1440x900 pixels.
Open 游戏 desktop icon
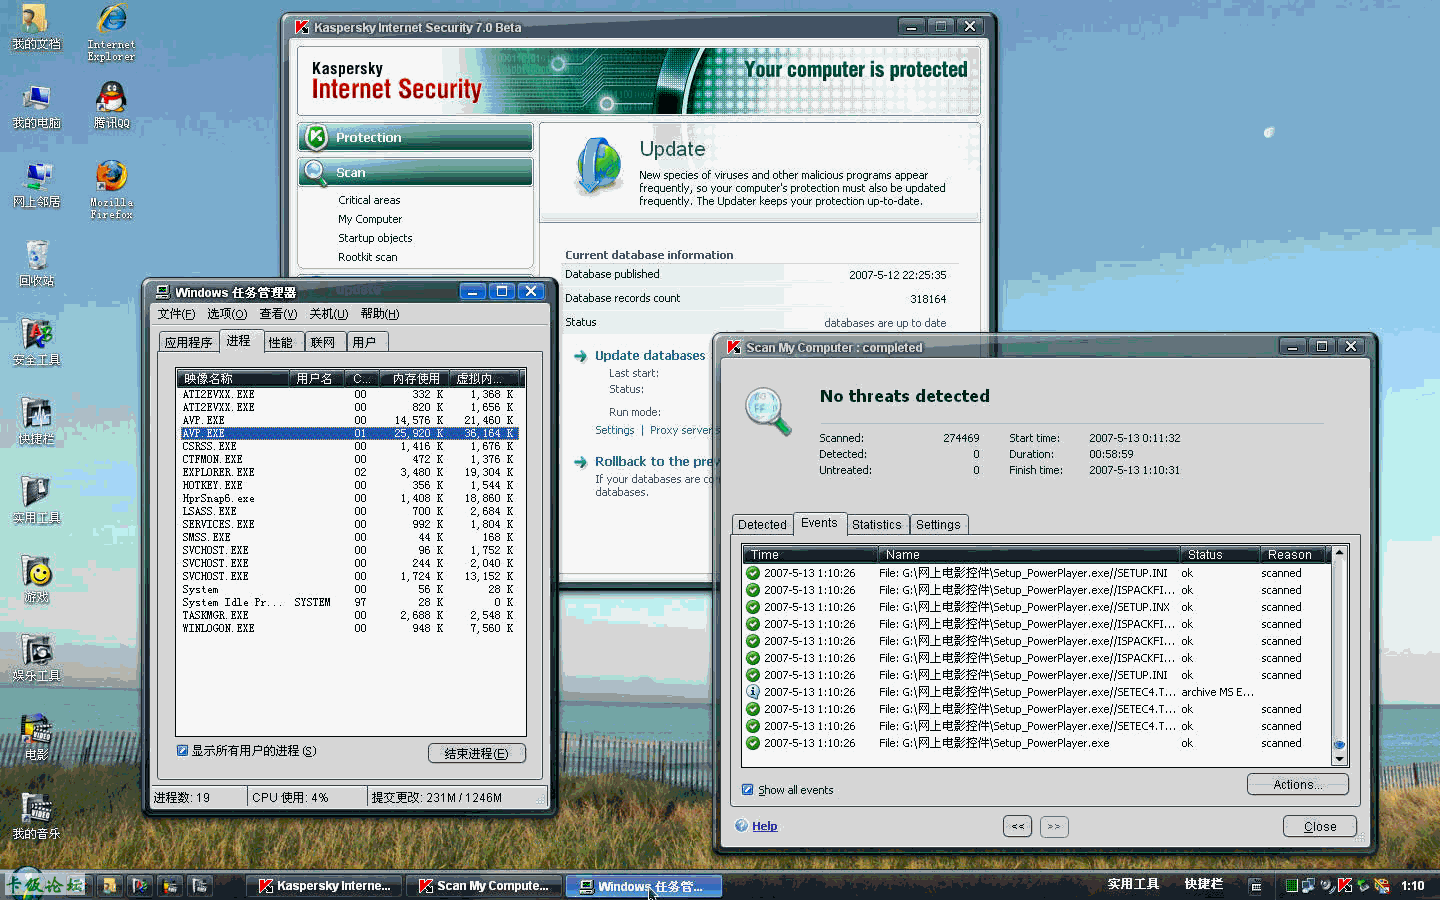(x=36, y=579)
